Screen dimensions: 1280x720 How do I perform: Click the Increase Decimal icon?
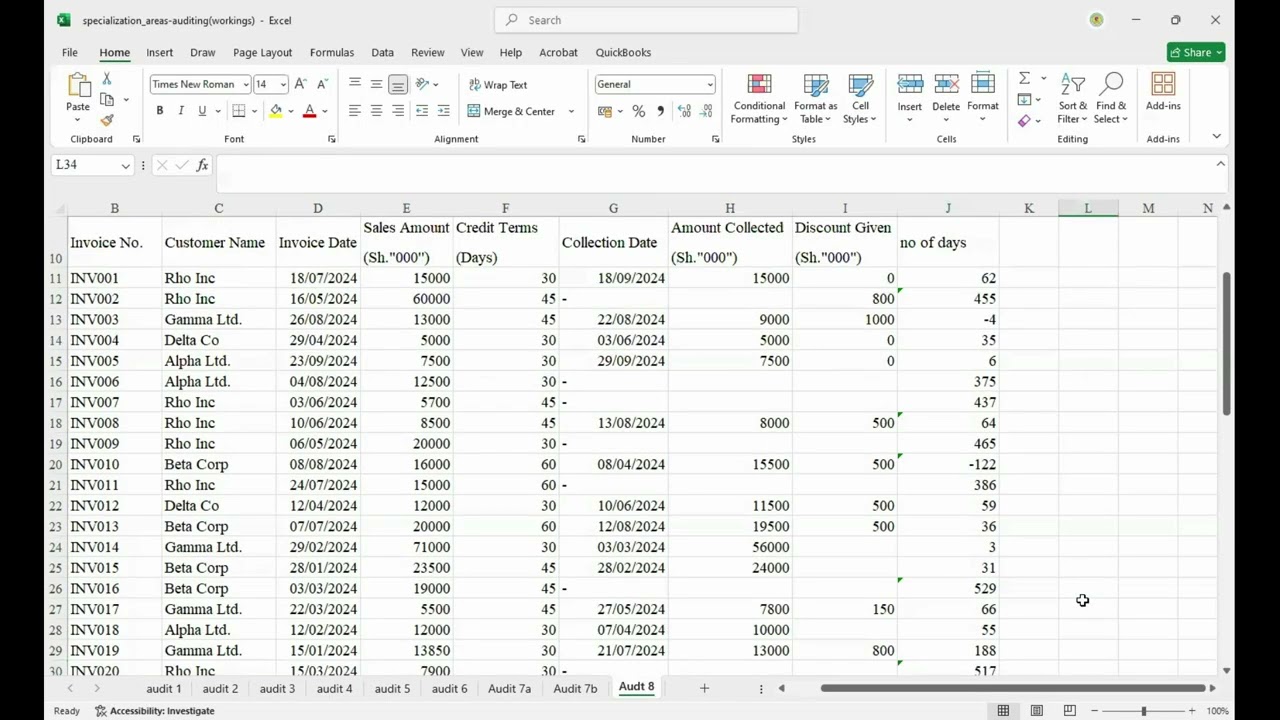[x=684, y=111]
